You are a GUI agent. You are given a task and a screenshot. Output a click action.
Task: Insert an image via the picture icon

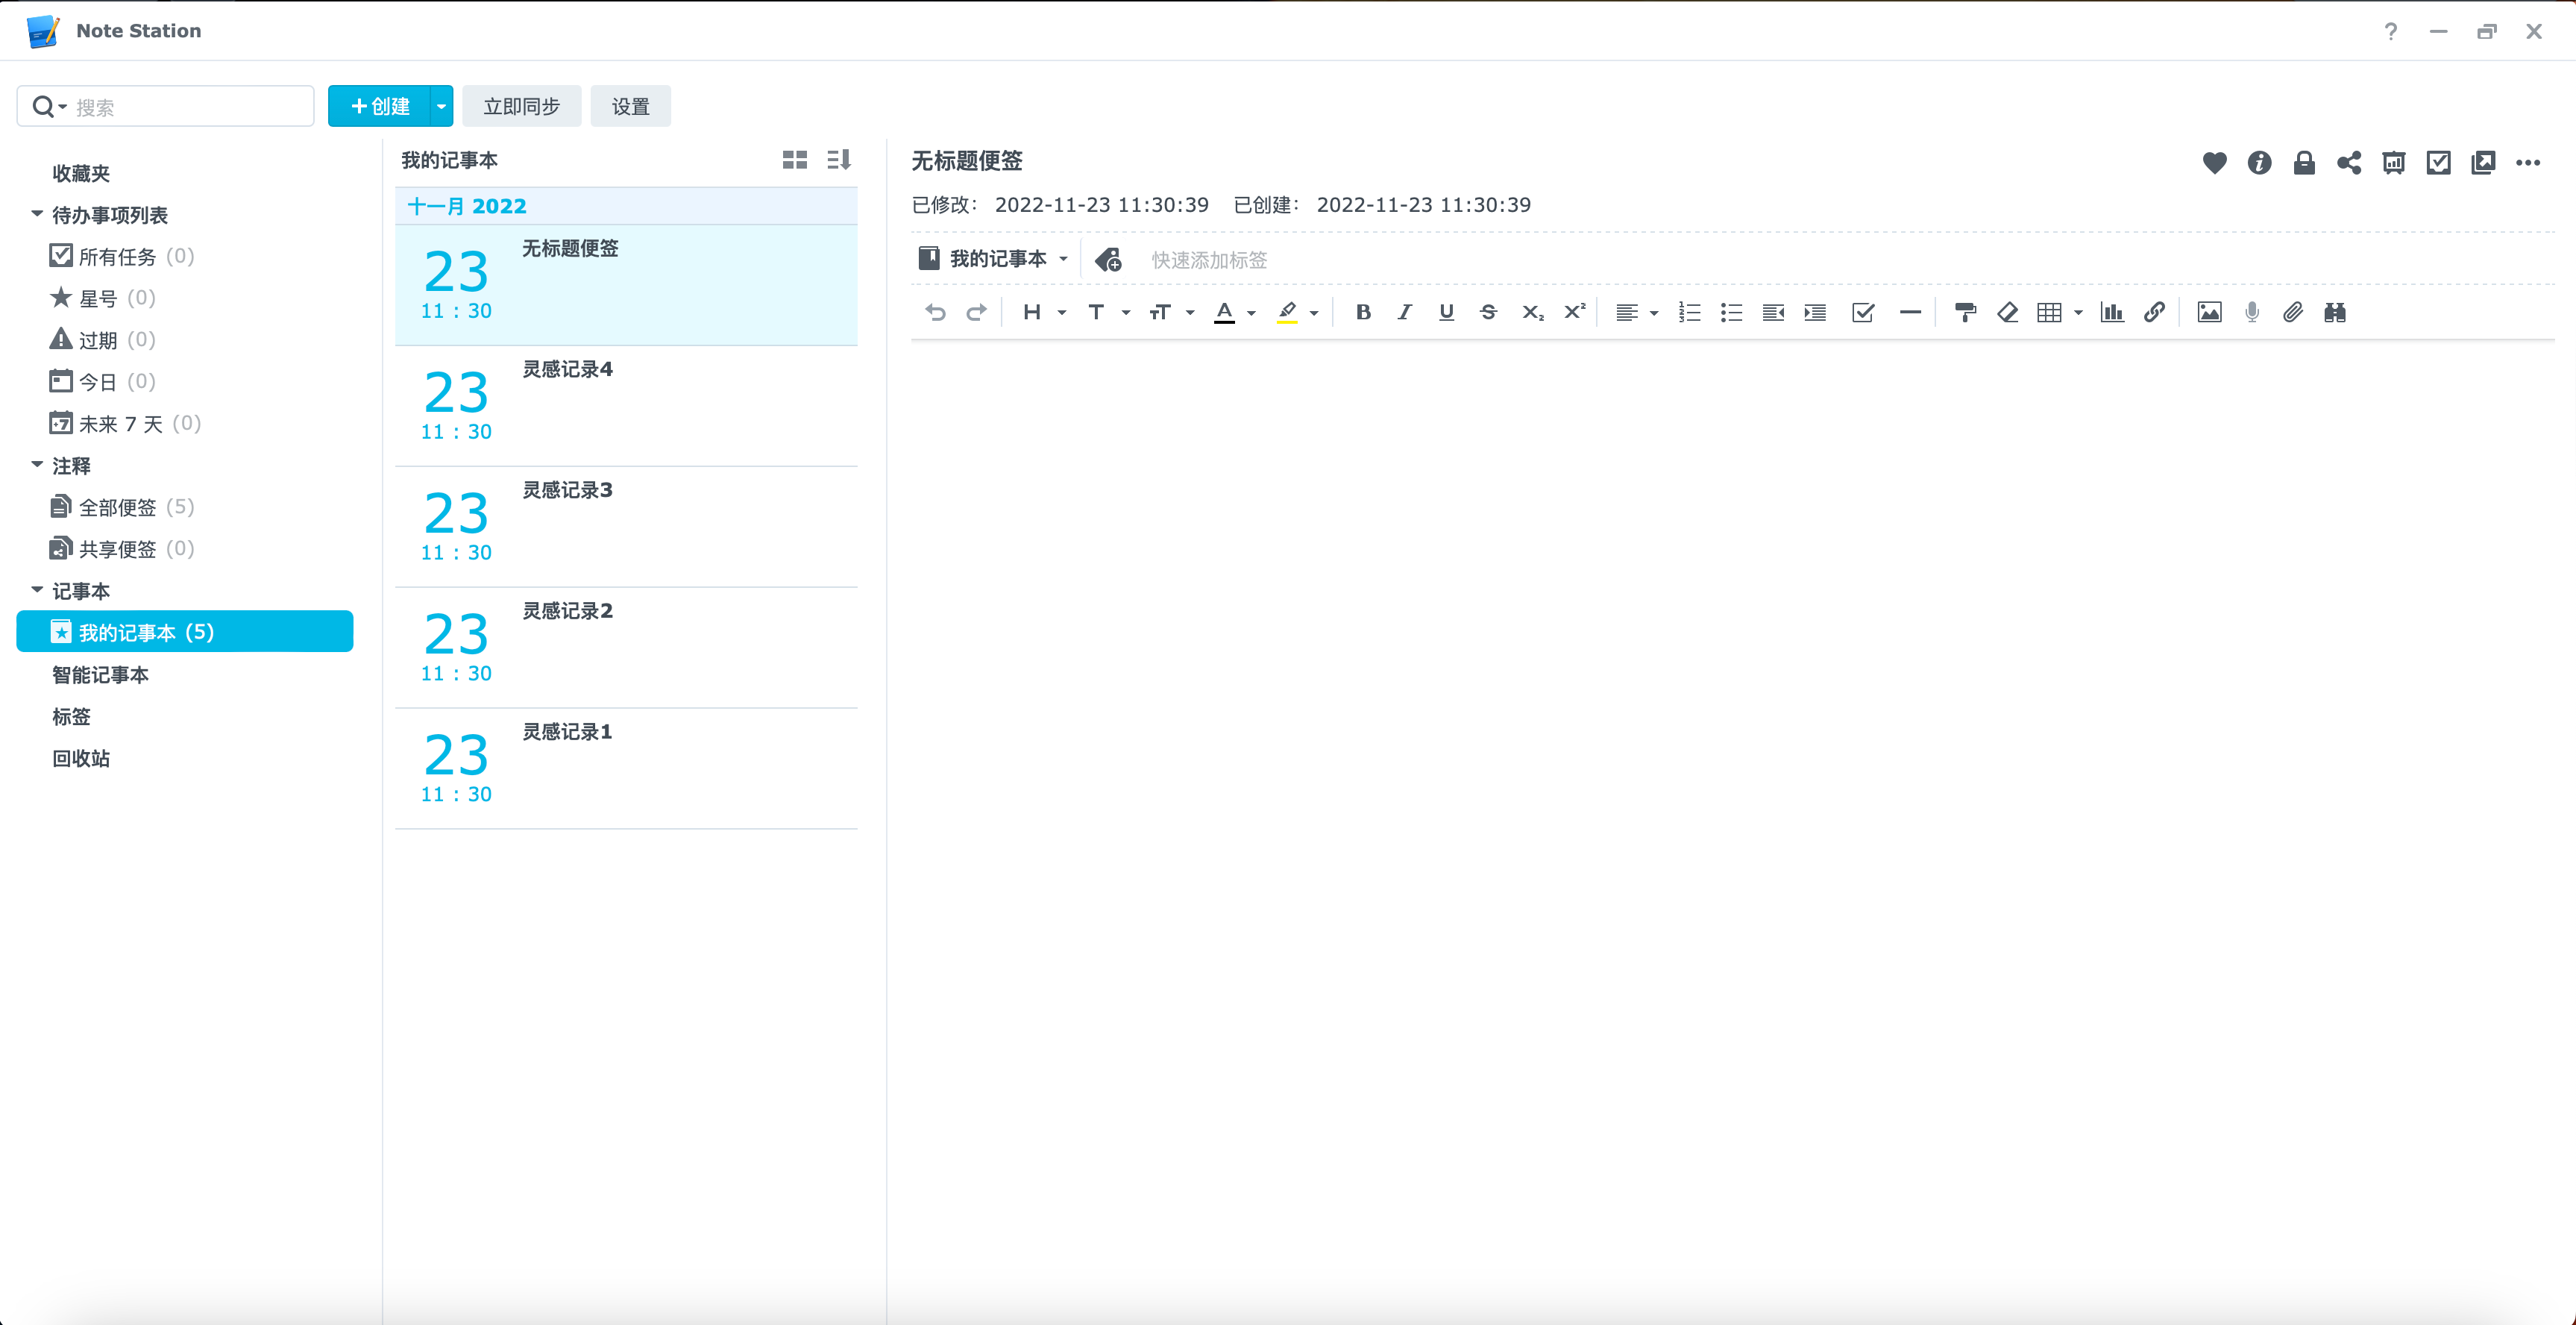(x=2209, y=313)
